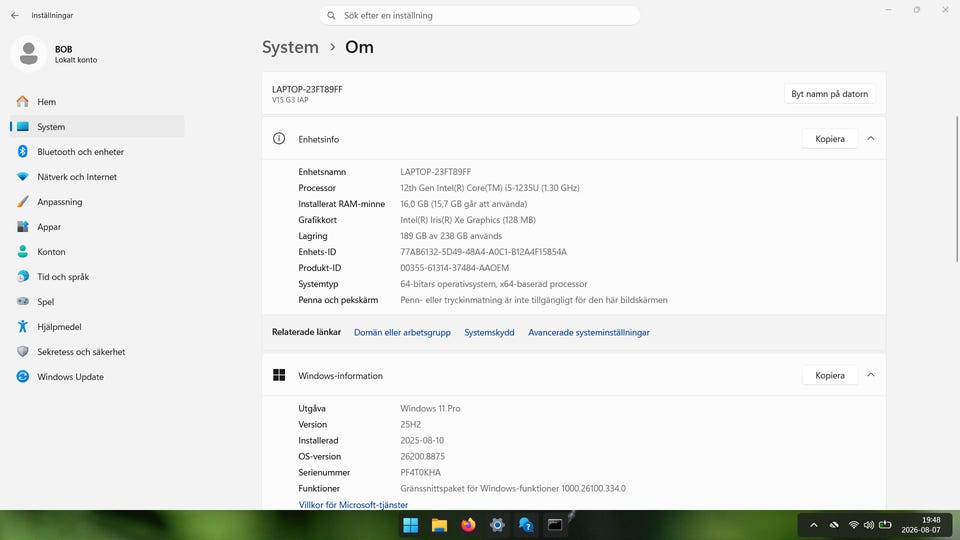960x540 pixels.
Task: Click Byt namn på datorn button
Action: click(x=830, y=94)
